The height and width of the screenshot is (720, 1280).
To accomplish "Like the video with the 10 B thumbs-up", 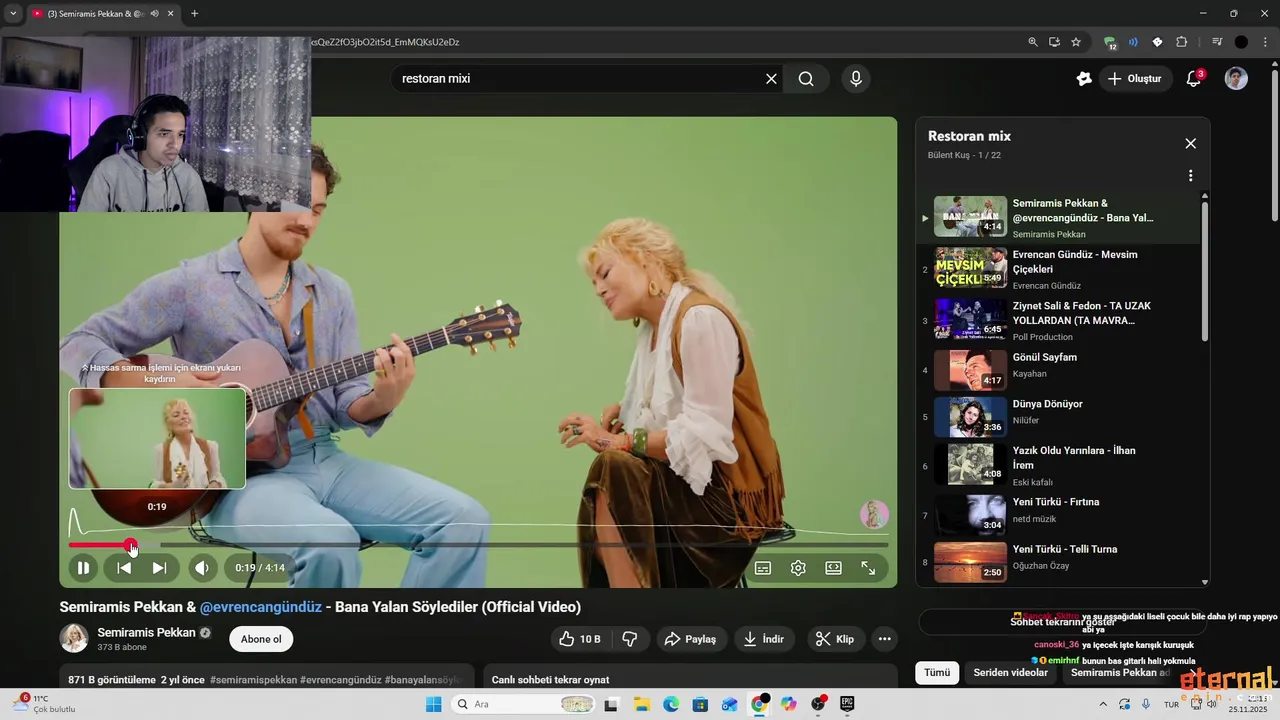I will coord(579,639).
